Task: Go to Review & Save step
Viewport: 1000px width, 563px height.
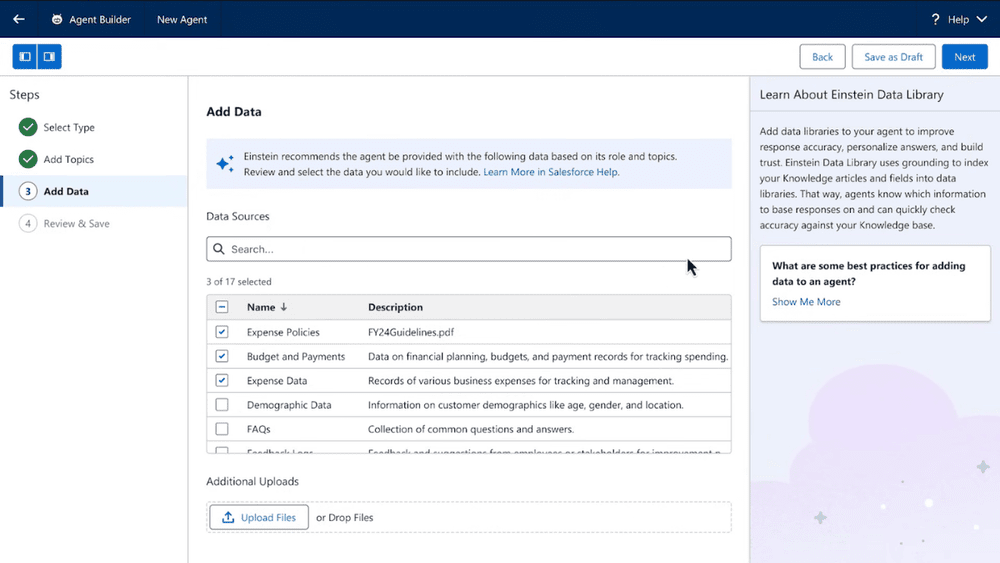Action: 77,224
